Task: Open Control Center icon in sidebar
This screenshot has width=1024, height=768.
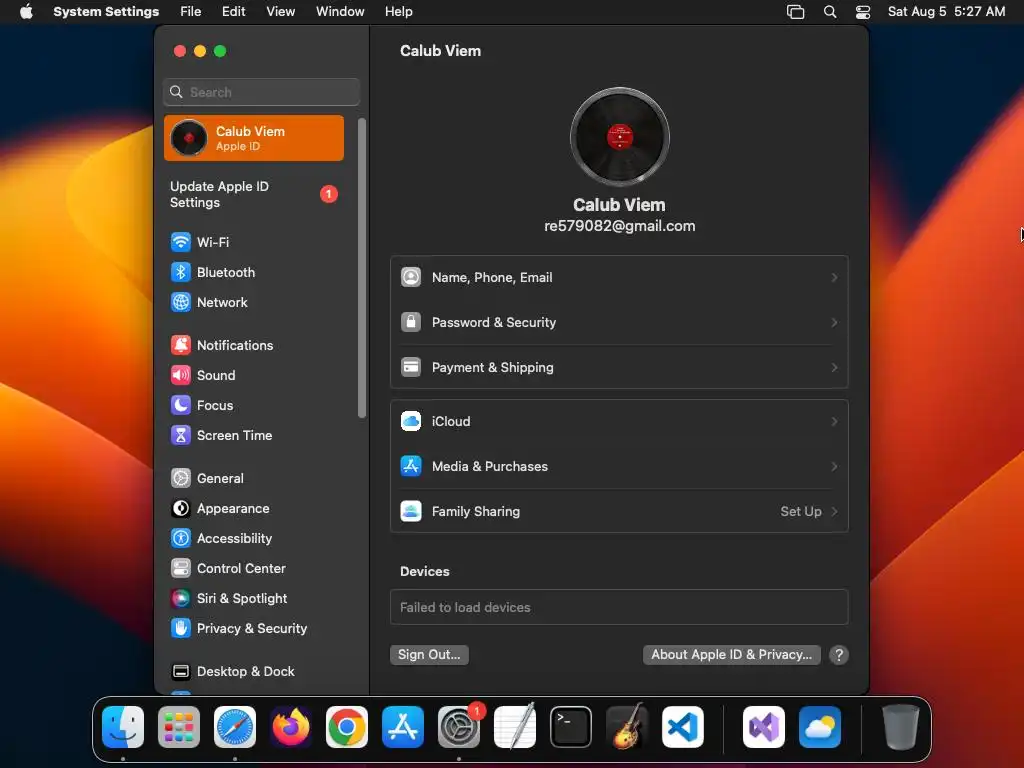Action: point(180,568)
